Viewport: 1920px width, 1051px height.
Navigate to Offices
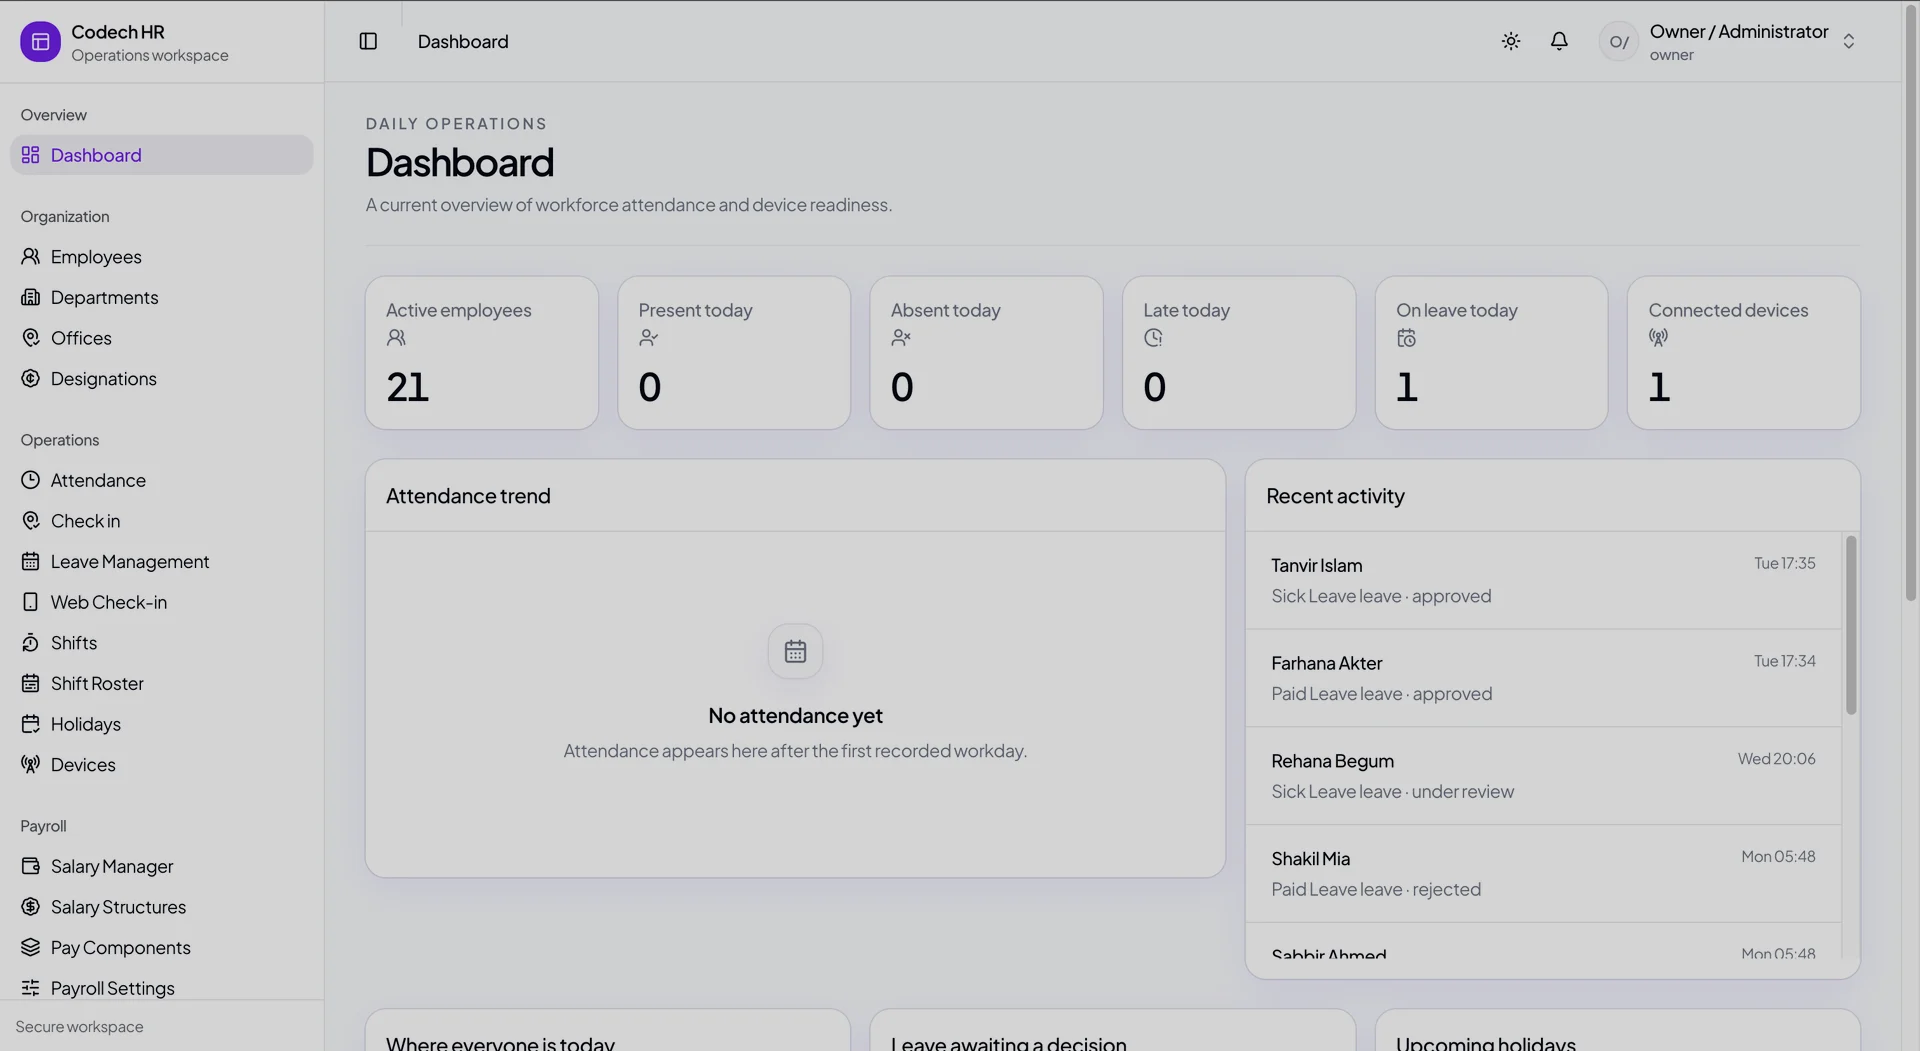click(162, 338)
